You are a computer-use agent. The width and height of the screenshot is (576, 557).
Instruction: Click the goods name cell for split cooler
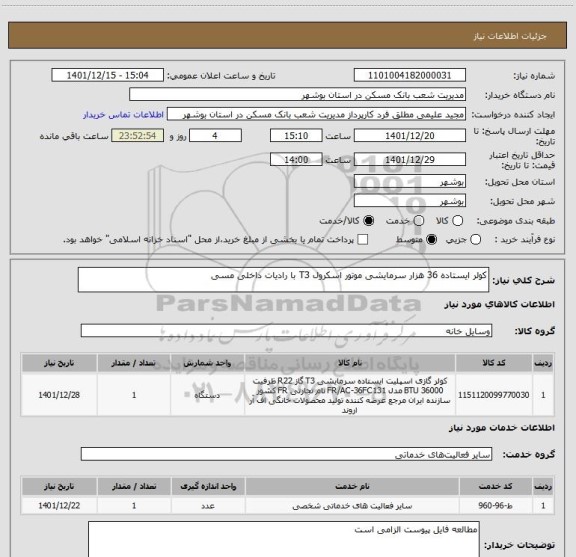tap(350, 395)
